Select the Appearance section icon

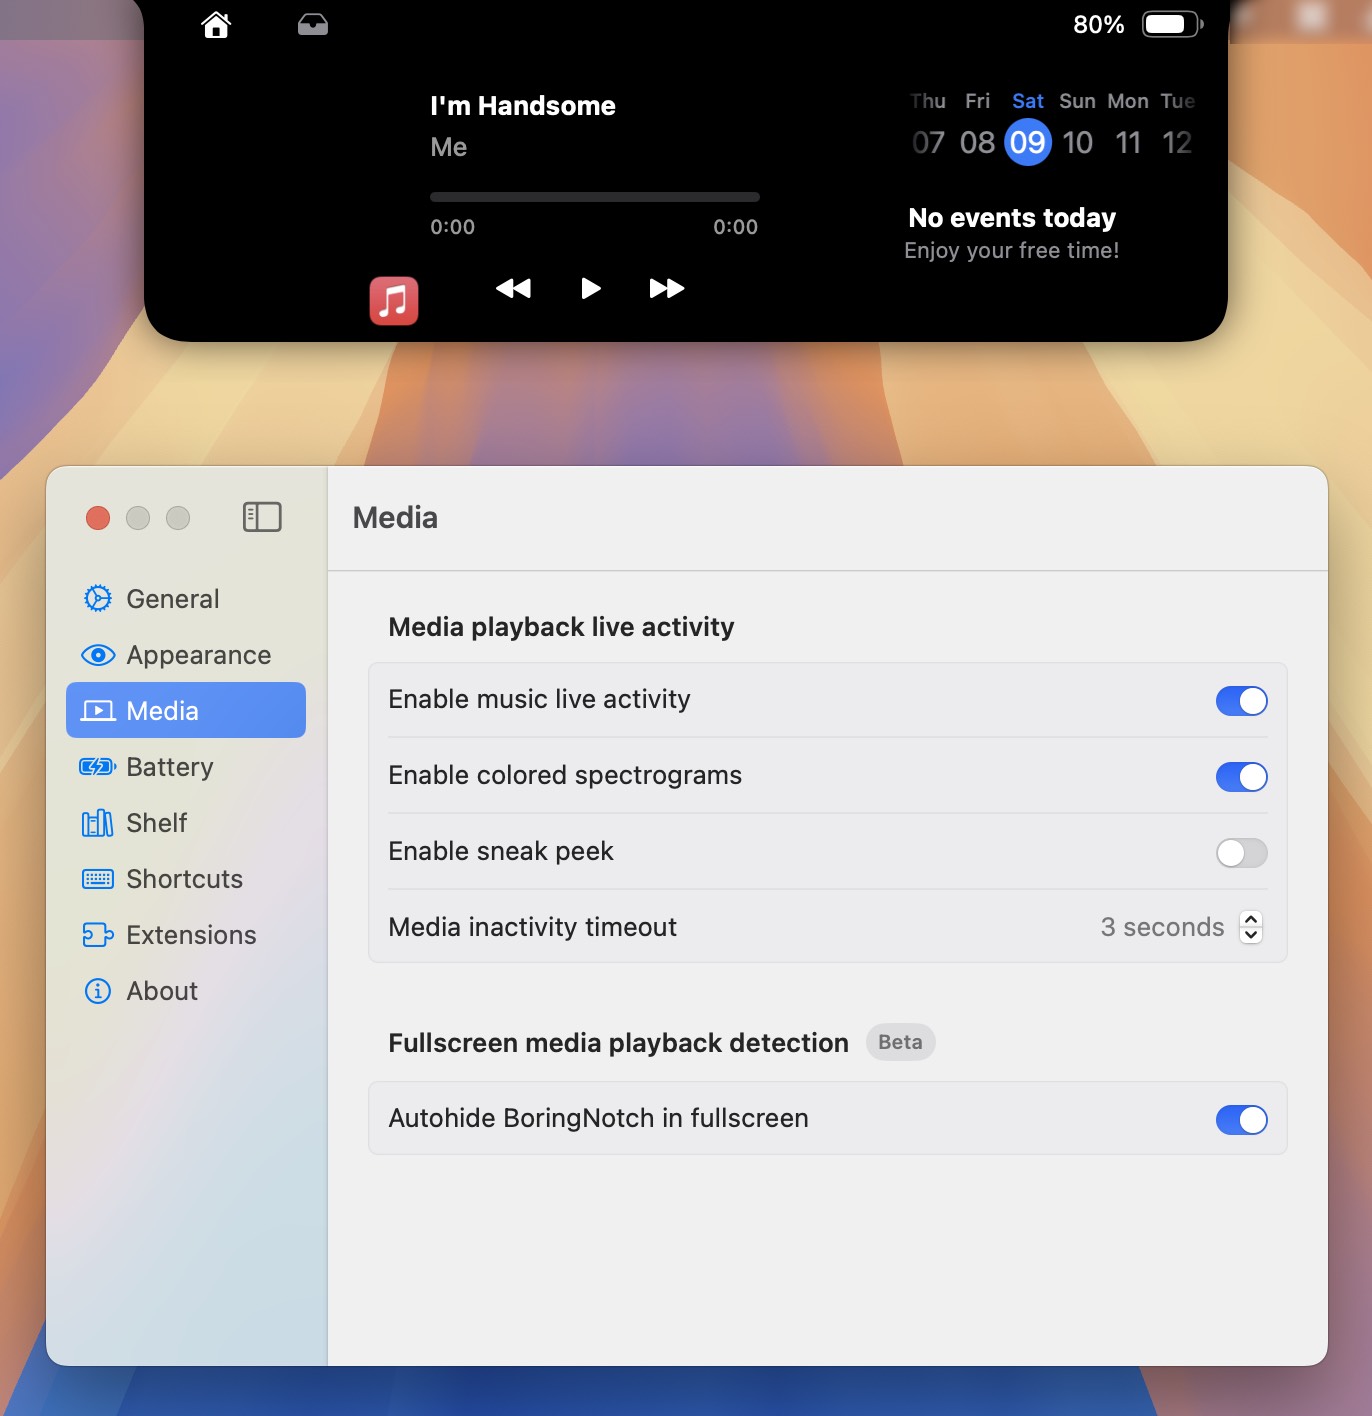97,655
